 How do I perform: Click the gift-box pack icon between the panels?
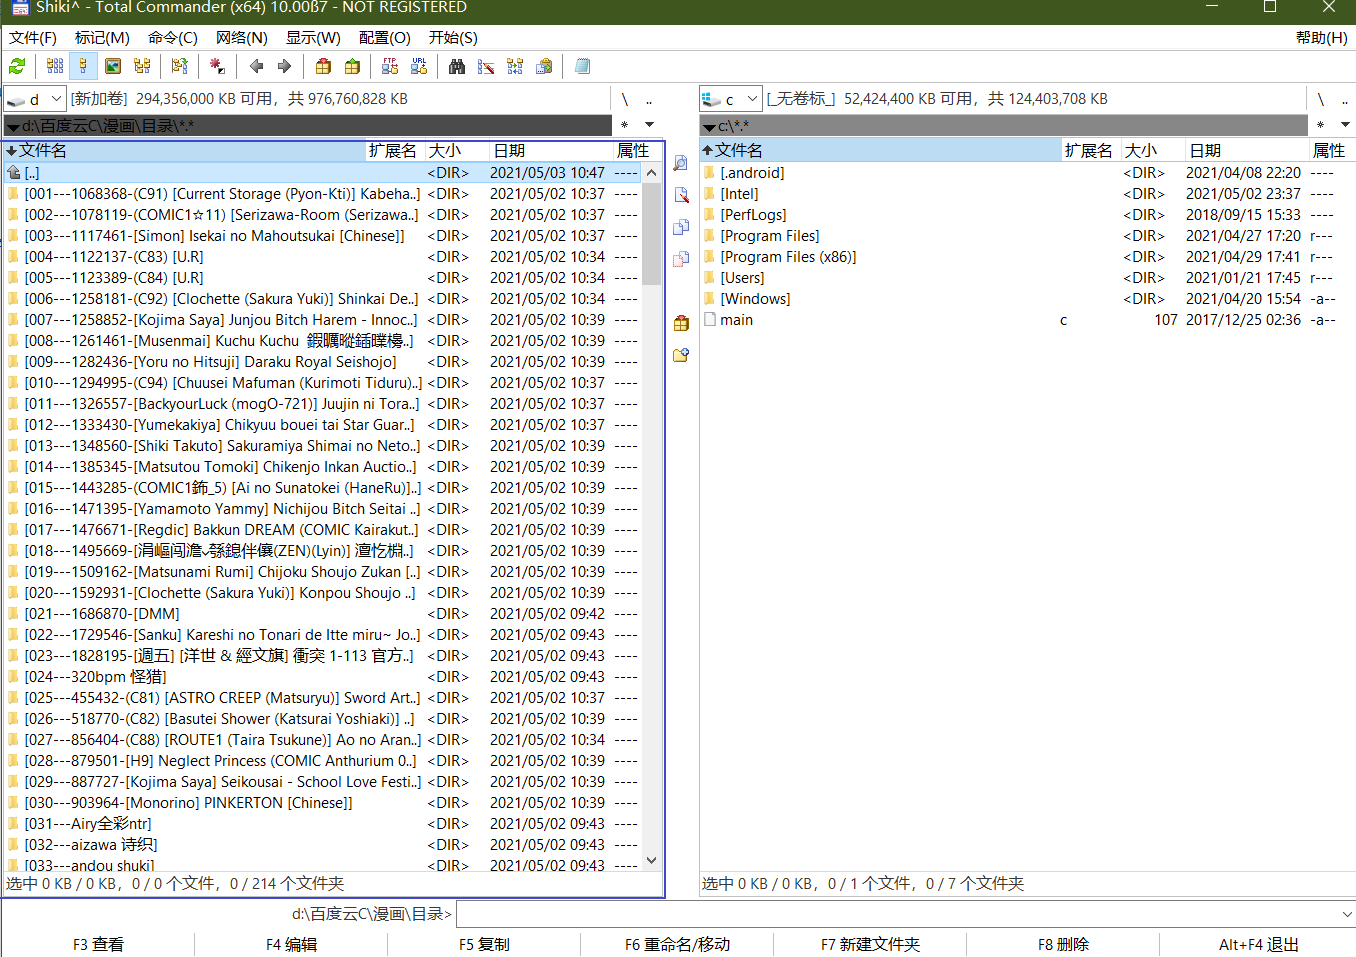[x=681, y=323]
